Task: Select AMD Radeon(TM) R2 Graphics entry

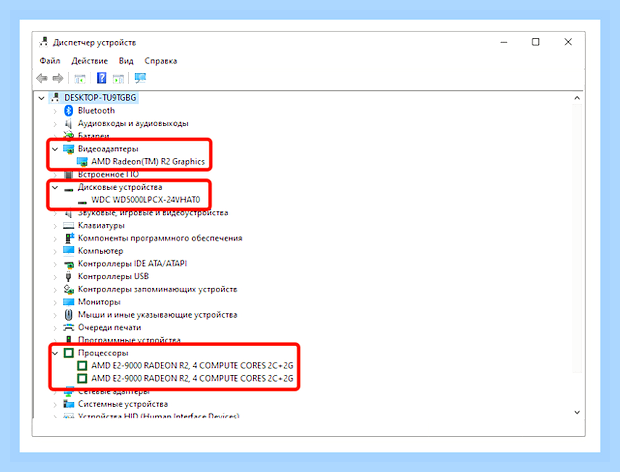Action: 148,162
